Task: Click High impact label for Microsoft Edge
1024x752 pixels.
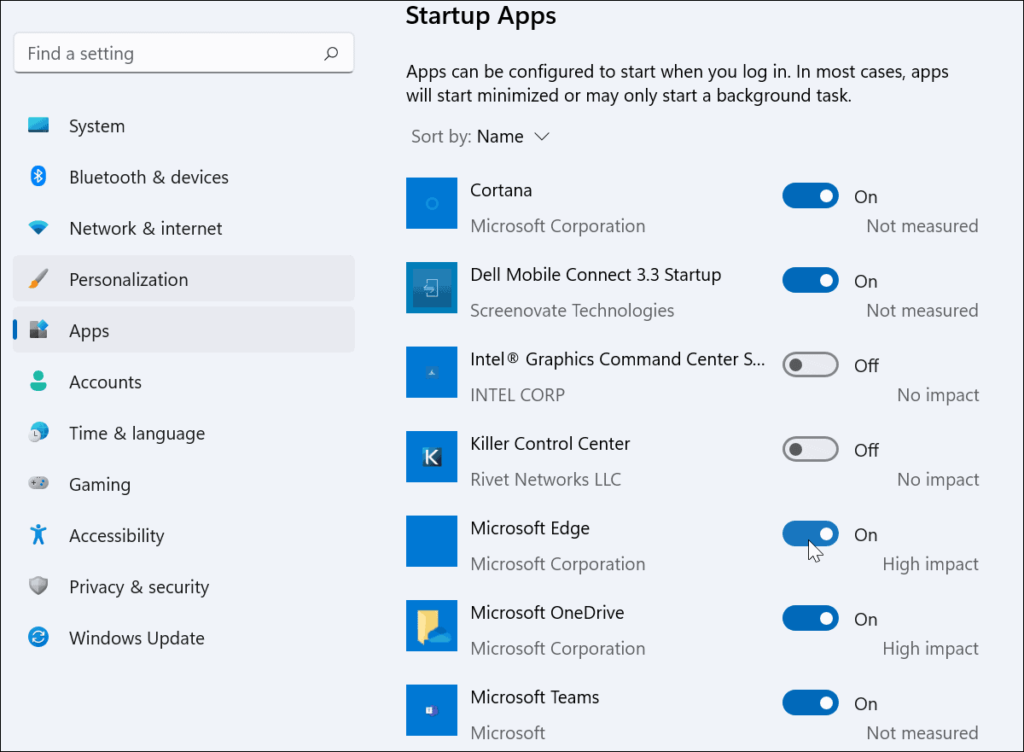Action: [x=931, y=564]
